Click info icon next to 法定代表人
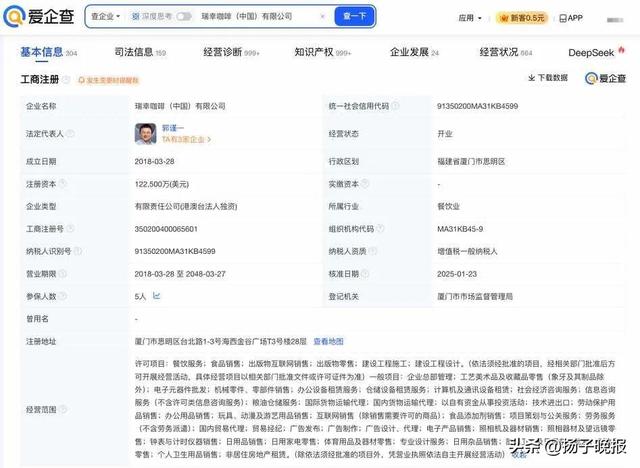Image resolution: width=640 pixels, height=468 pixels. coord(71,133)
